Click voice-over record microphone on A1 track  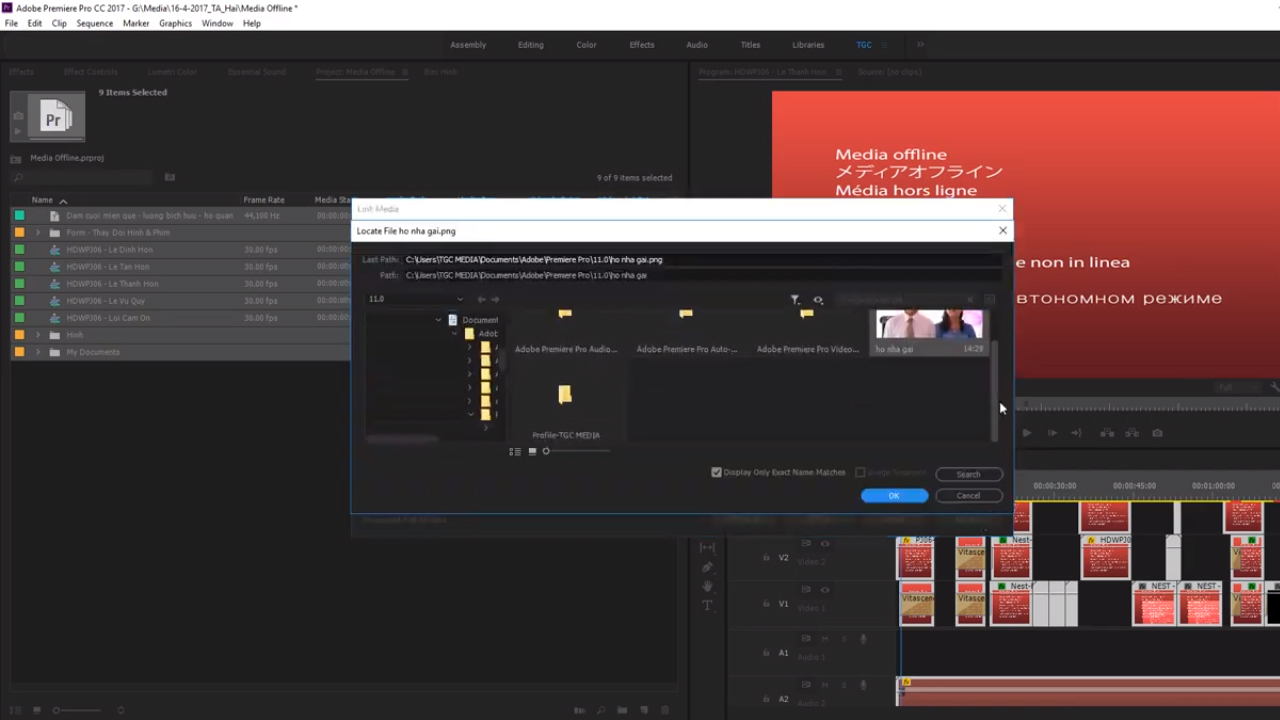click(863, 638)
